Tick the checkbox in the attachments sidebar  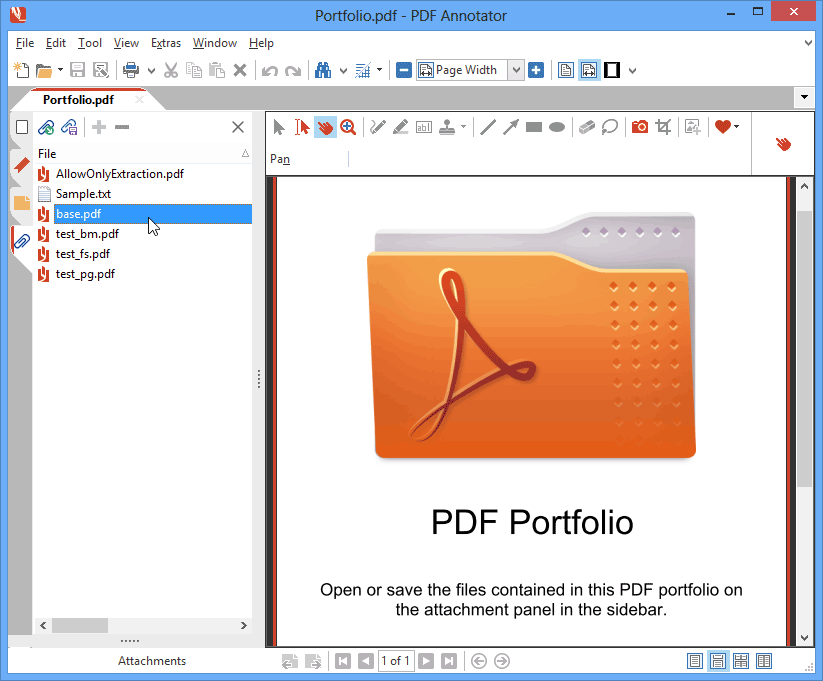point(22,127)
